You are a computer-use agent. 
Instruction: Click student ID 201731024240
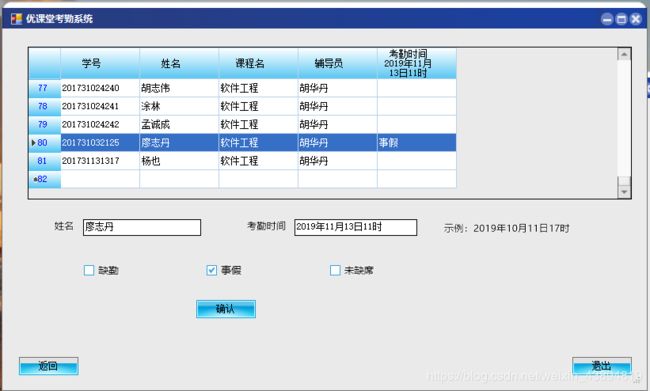pyautogui.click(x=100, y=88)
